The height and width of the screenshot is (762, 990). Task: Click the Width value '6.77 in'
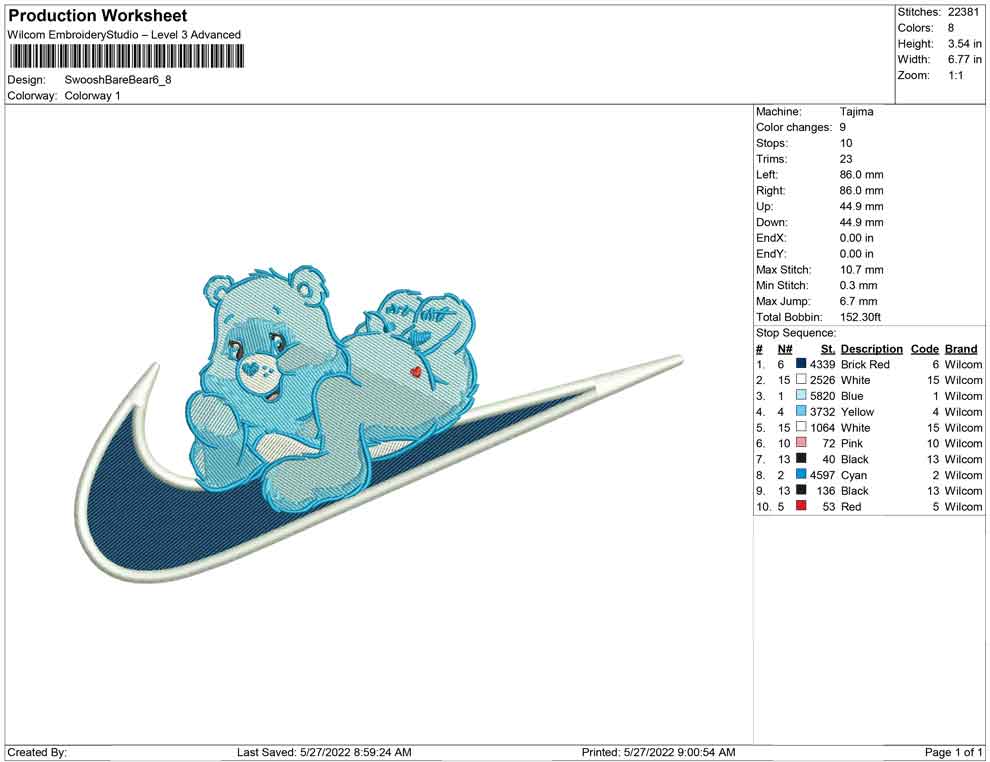[965, 59]
